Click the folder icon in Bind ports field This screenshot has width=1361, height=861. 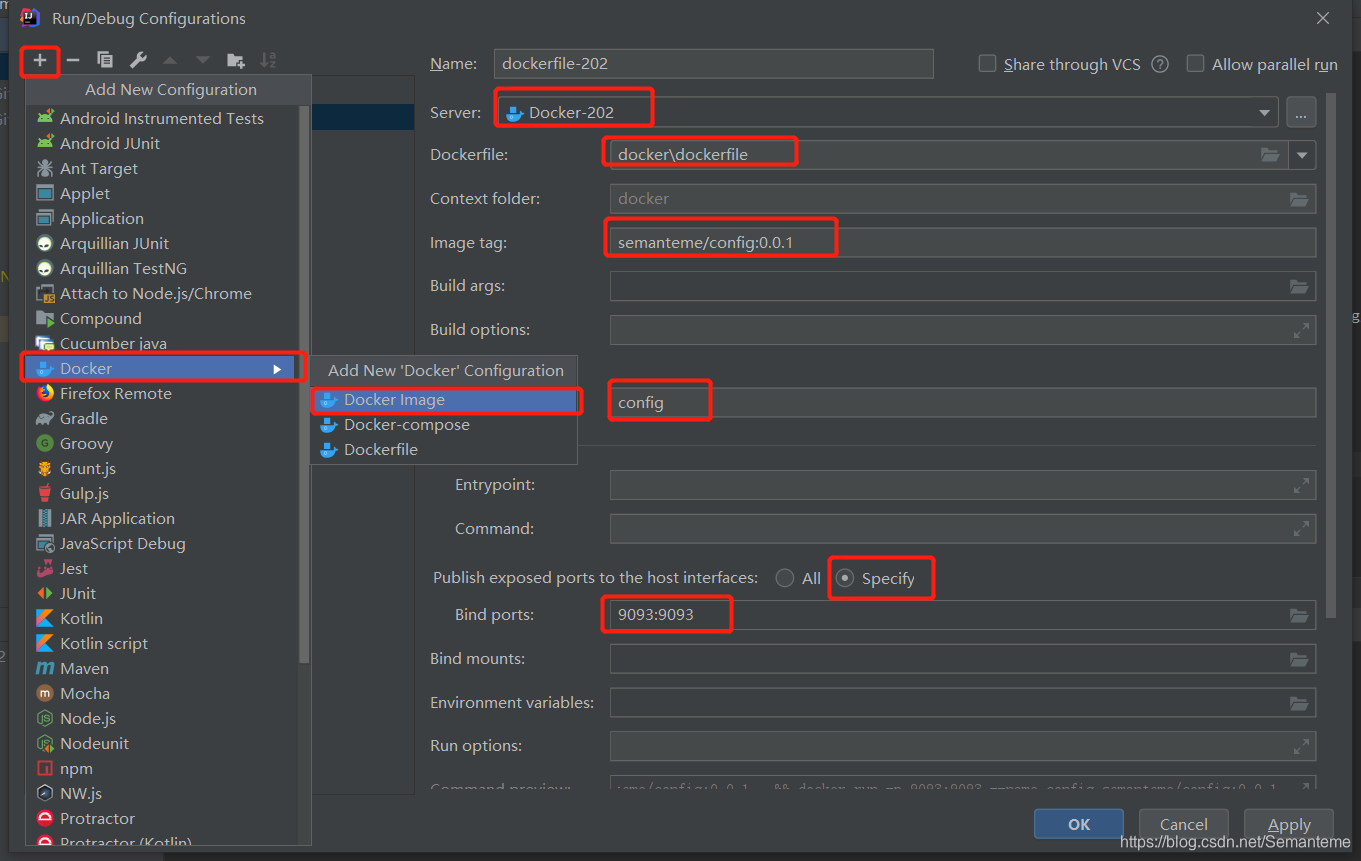[x=1299, y=615]
